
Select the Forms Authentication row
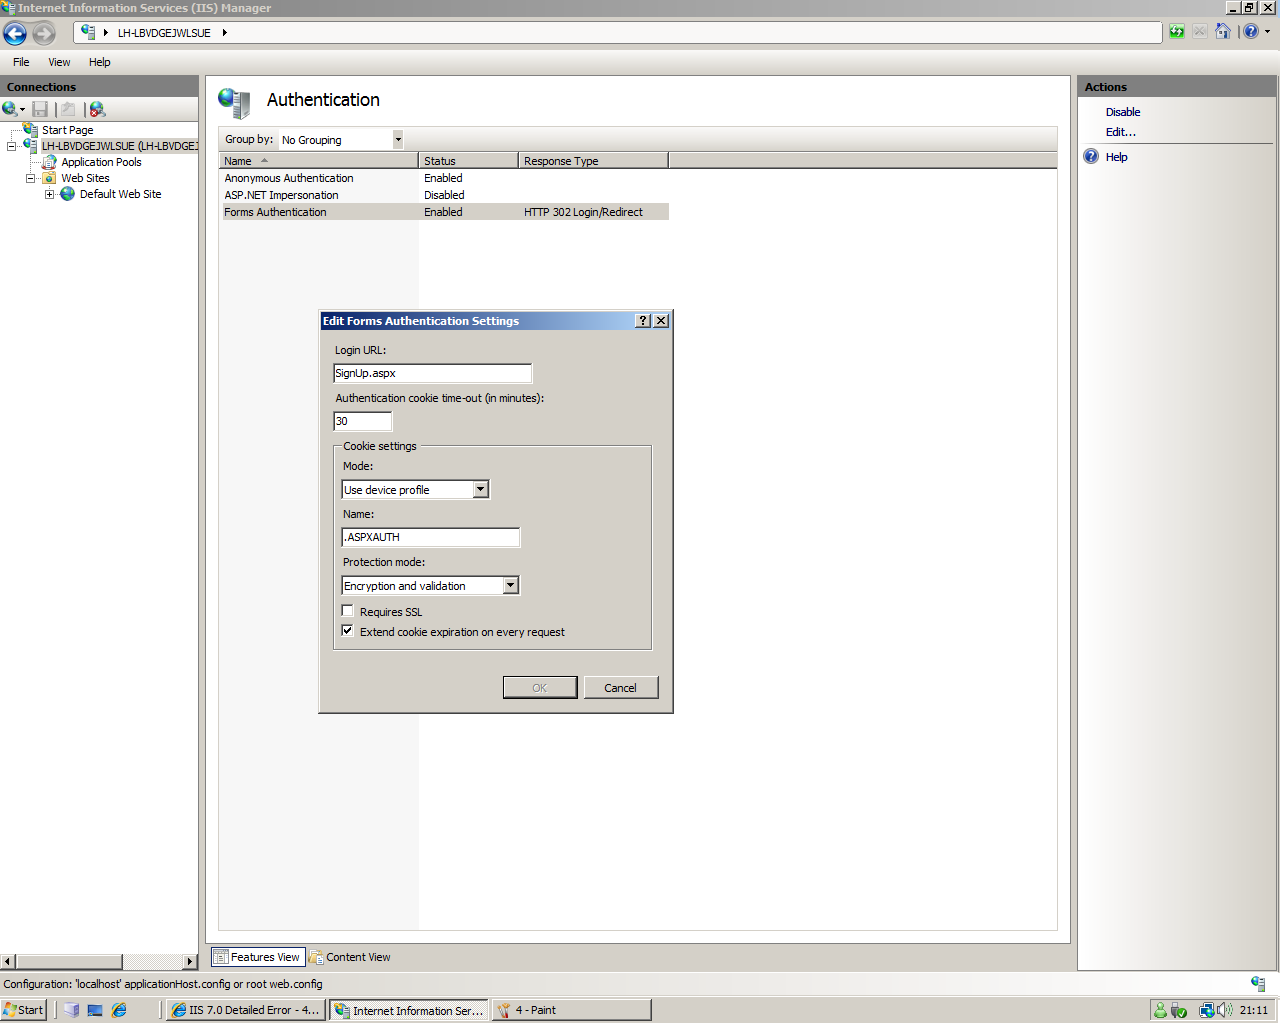pos(444,212)
